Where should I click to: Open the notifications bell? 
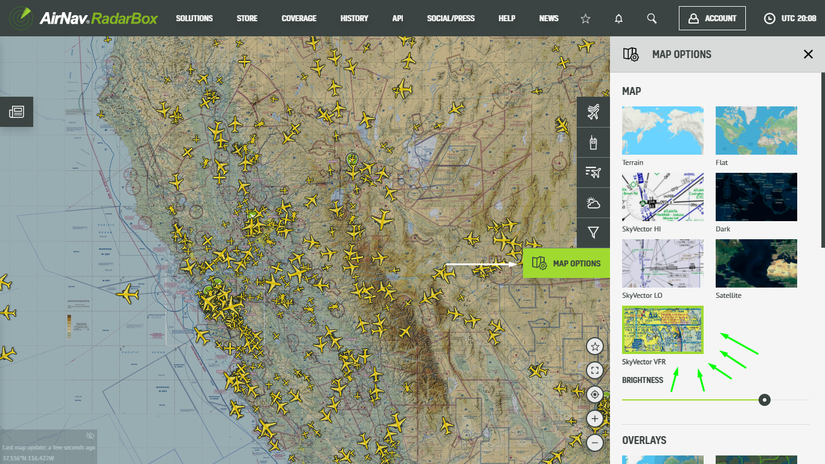[619, 18]
